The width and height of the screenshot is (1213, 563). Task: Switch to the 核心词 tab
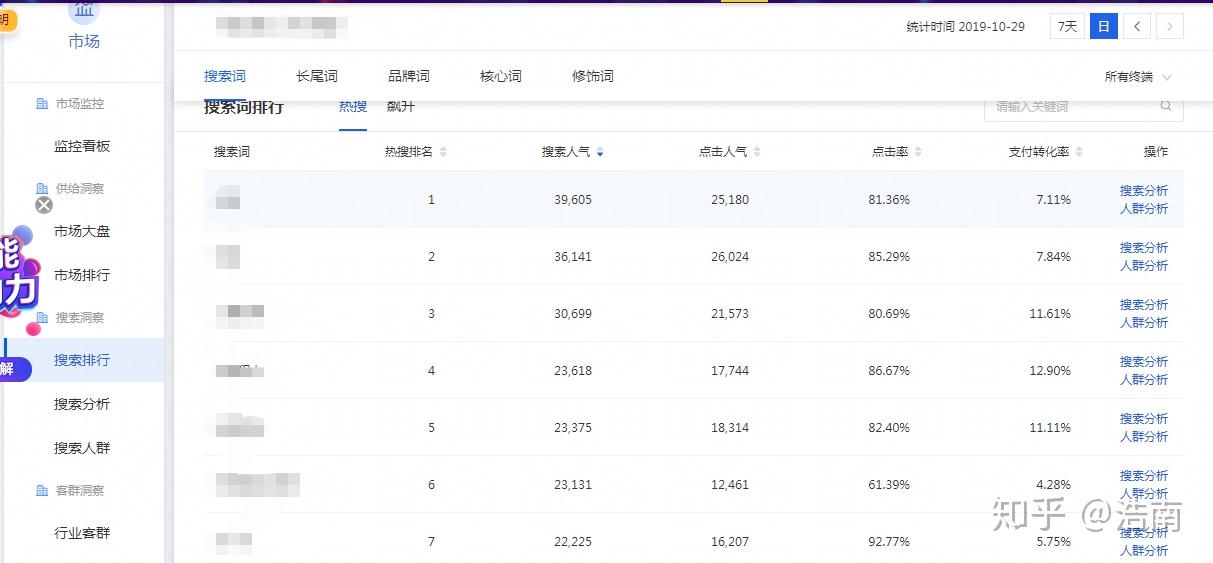click(x=501, y=76)
